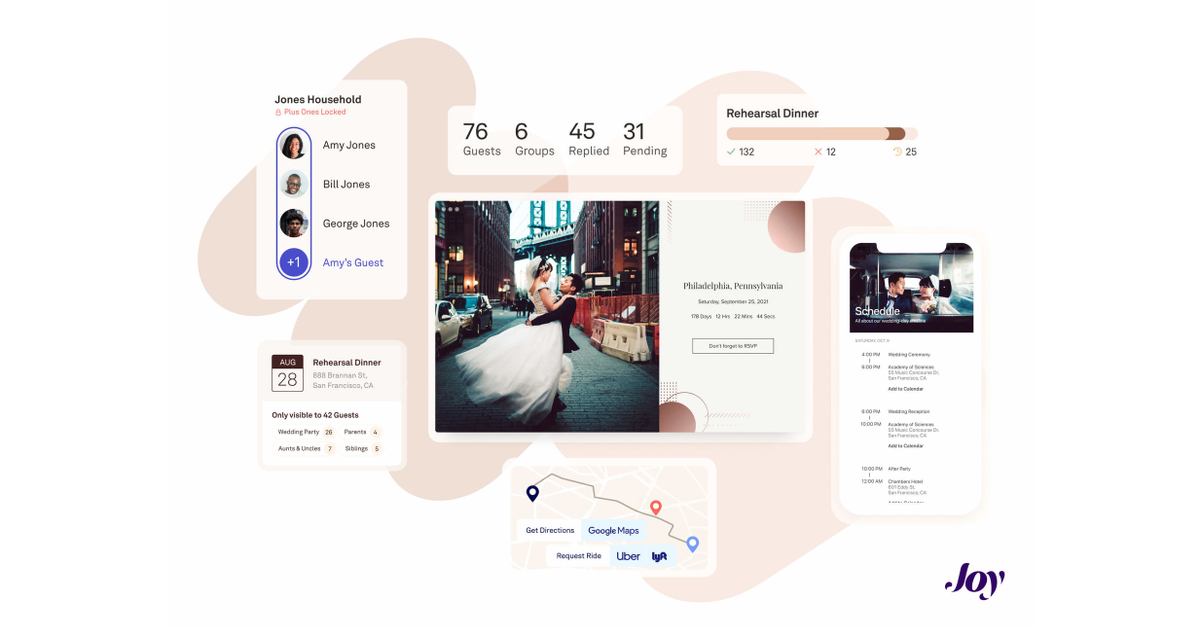This screenshot has height=628, width=1200.
Task: Click Bill Jones's avatar photo
Action: coord(294,184)
